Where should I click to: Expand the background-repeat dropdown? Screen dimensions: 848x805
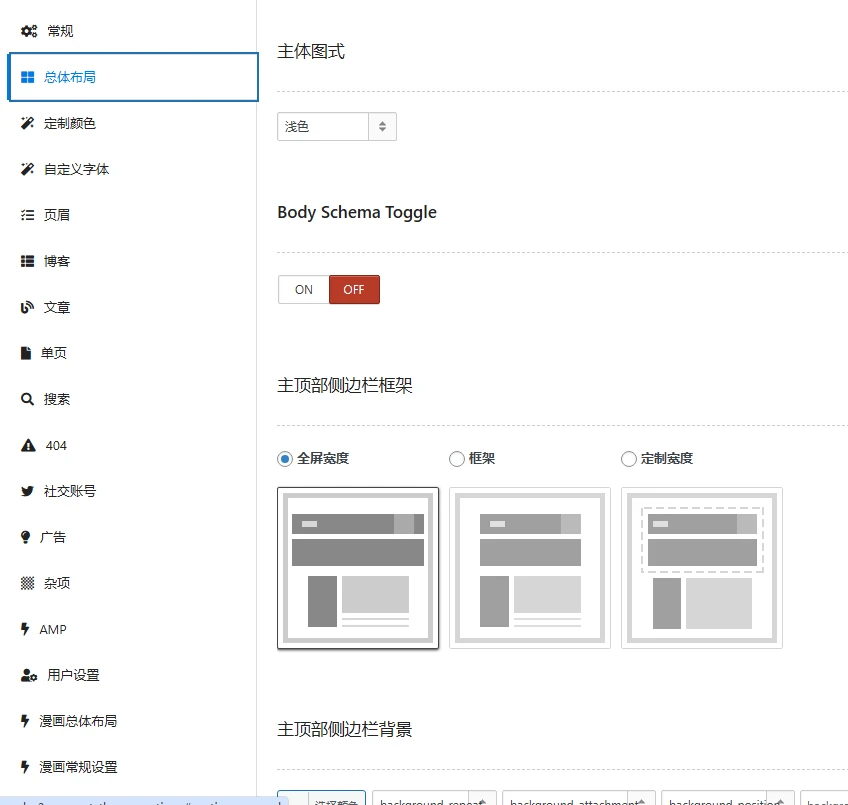(435, 800)
